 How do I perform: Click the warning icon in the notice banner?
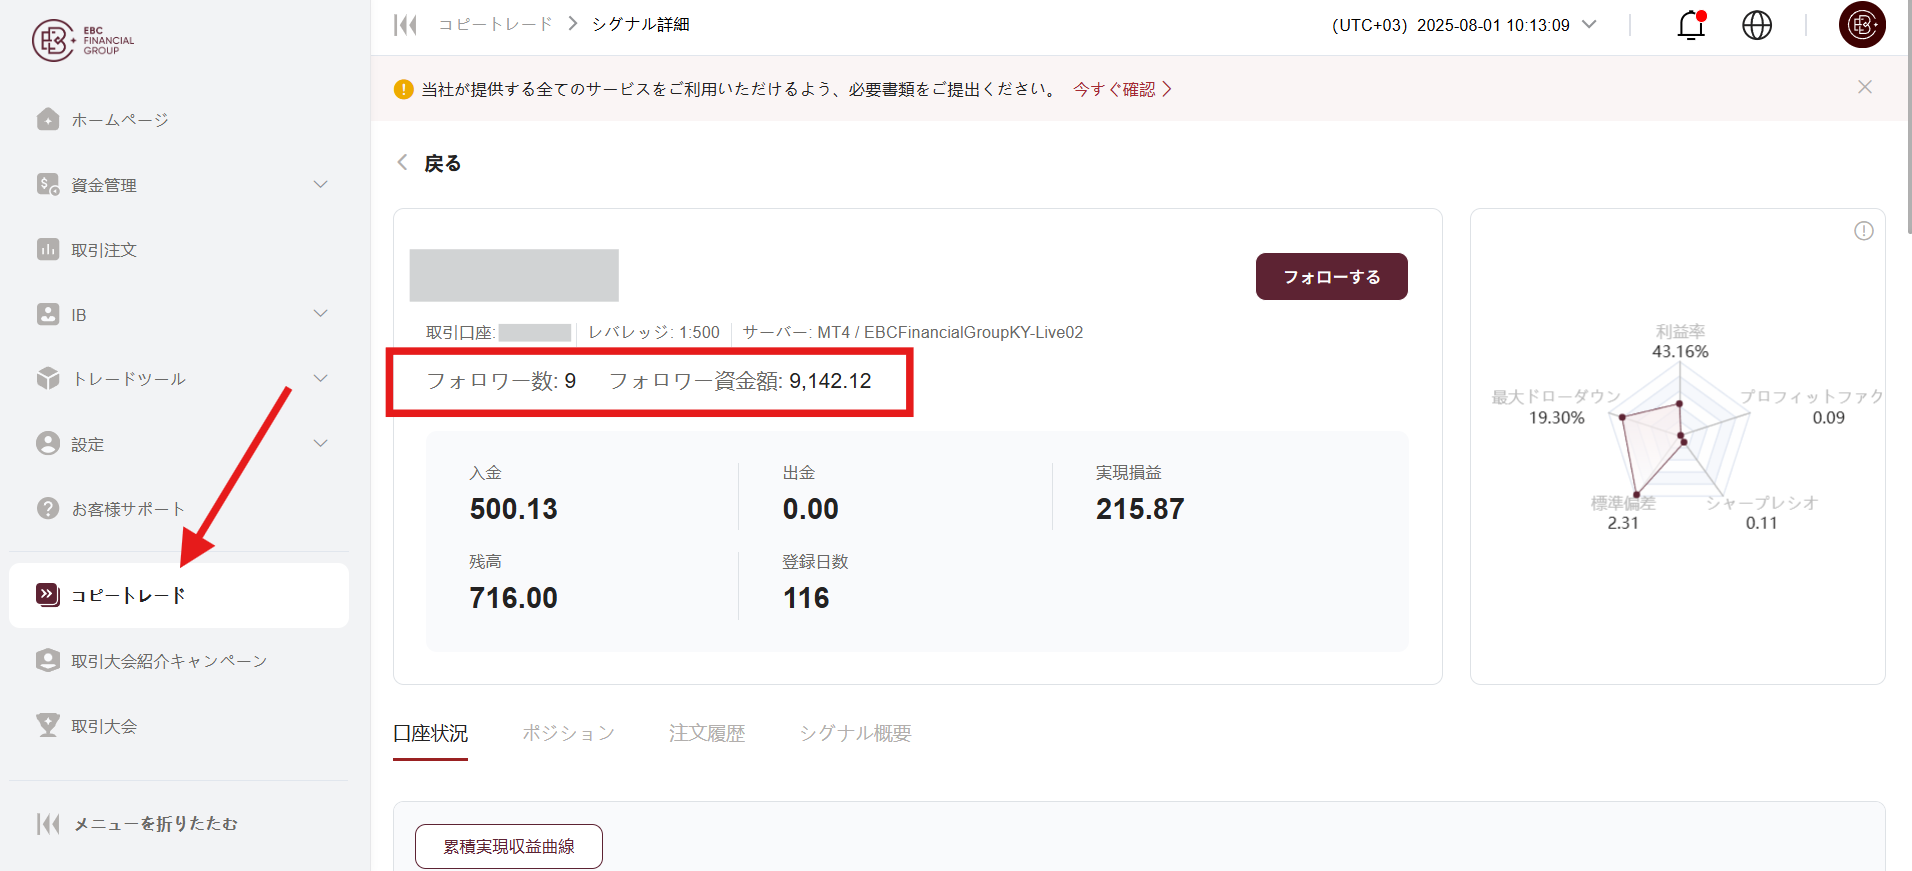tap(404, 89)
